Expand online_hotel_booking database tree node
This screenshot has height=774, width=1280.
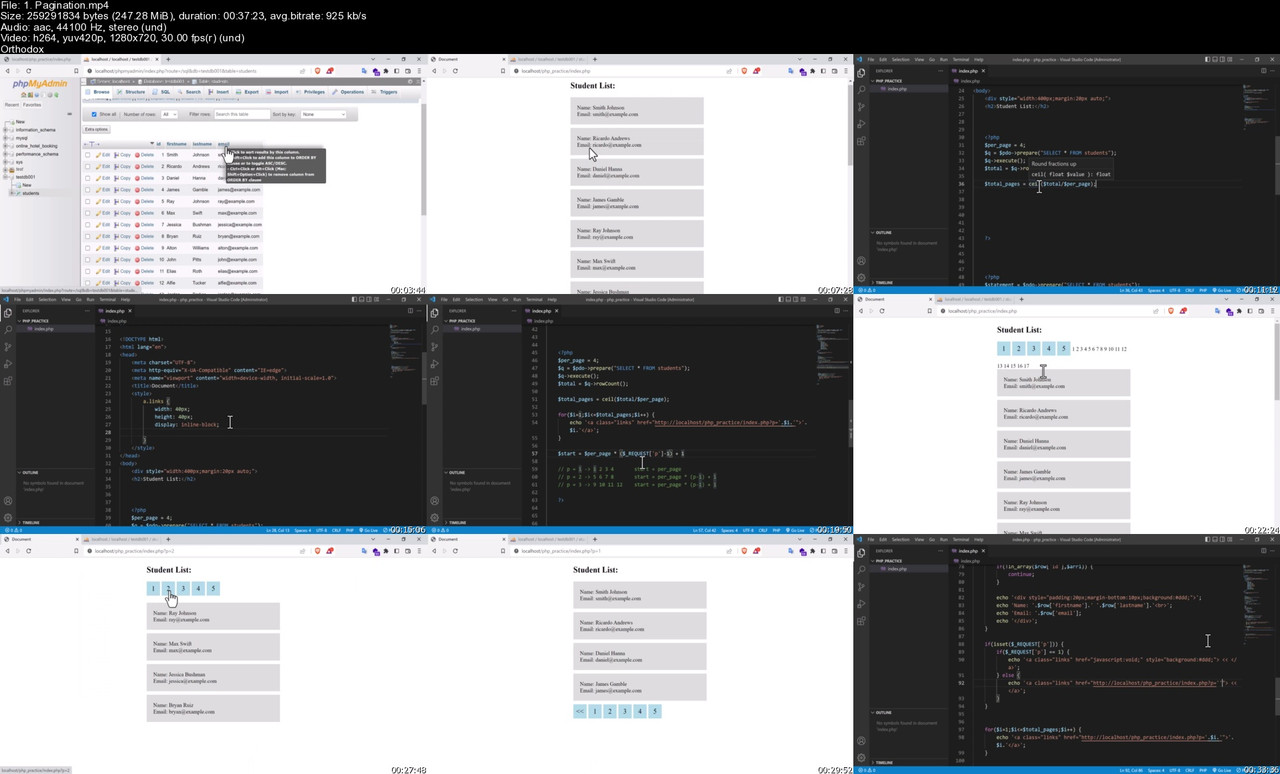click(x=5, y=146)
